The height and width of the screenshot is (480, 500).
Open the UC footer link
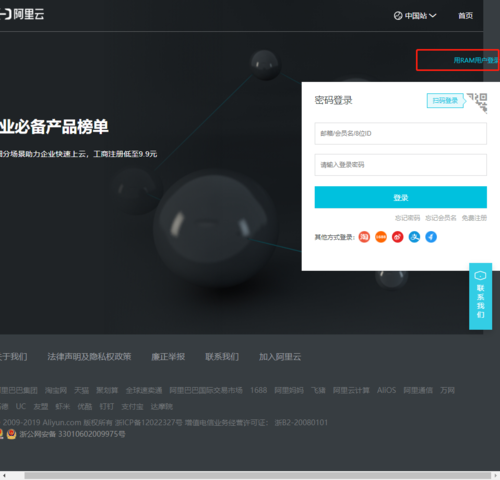[x=21, y=407]
